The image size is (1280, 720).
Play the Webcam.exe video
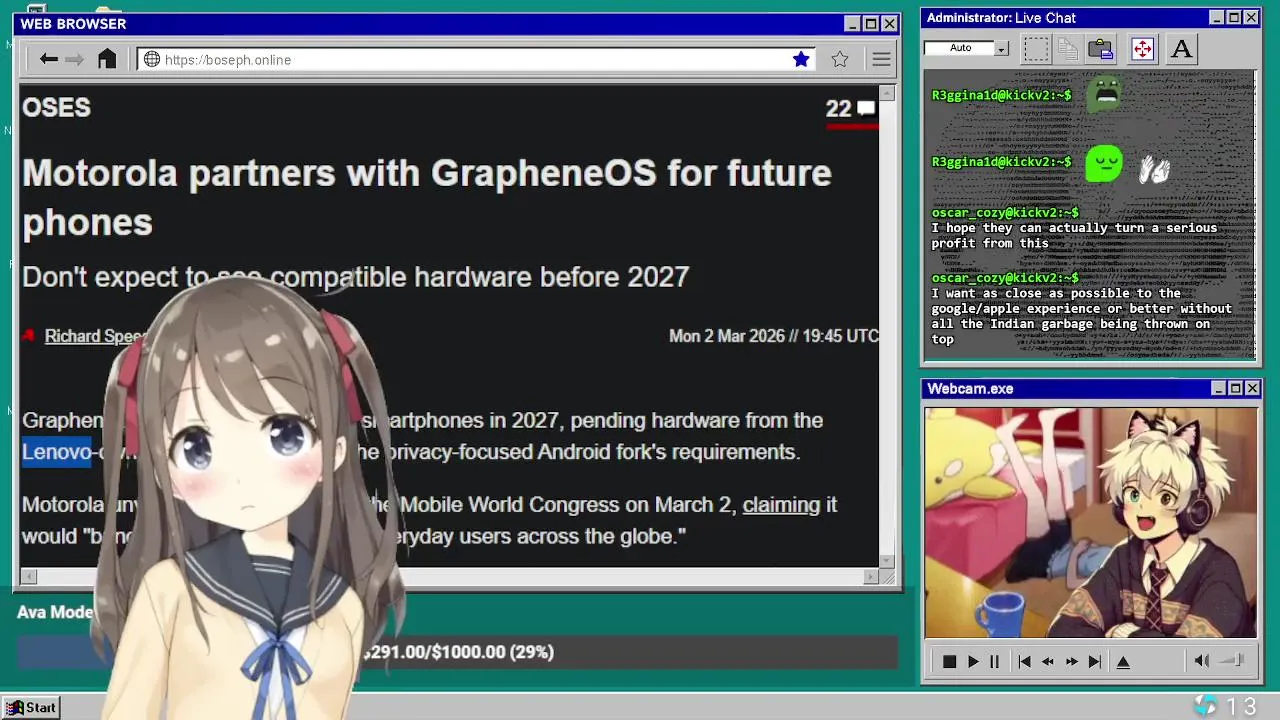972,661
